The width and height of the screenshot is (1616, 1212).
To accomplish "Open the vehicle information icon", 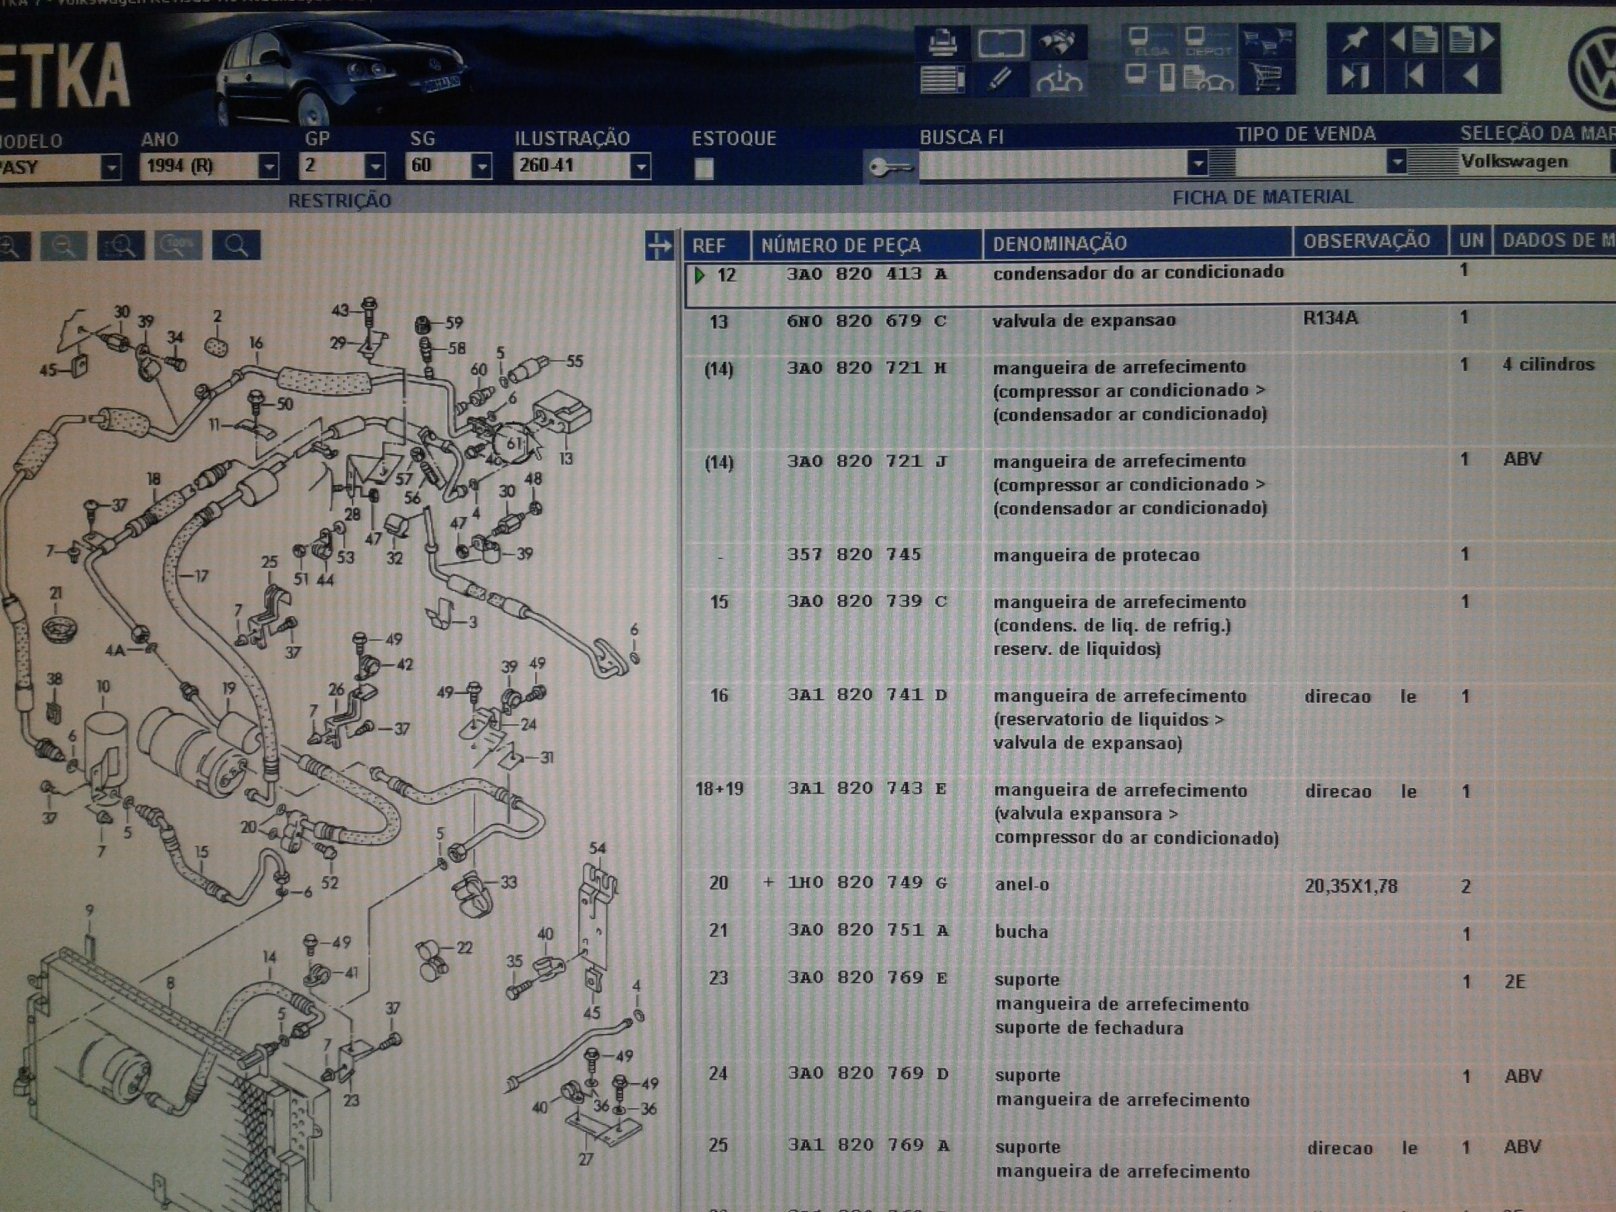I will 1059,78.
